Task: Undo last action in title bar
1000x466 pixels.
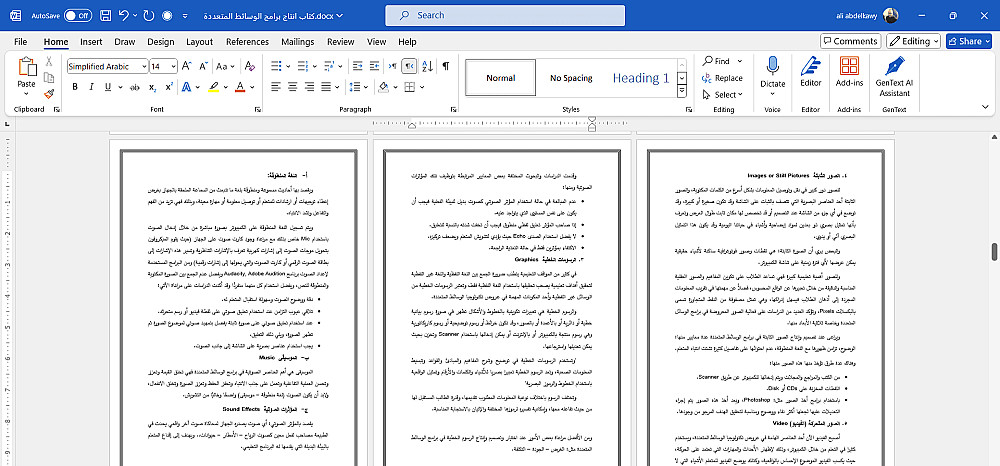Action: click(124, 15)
